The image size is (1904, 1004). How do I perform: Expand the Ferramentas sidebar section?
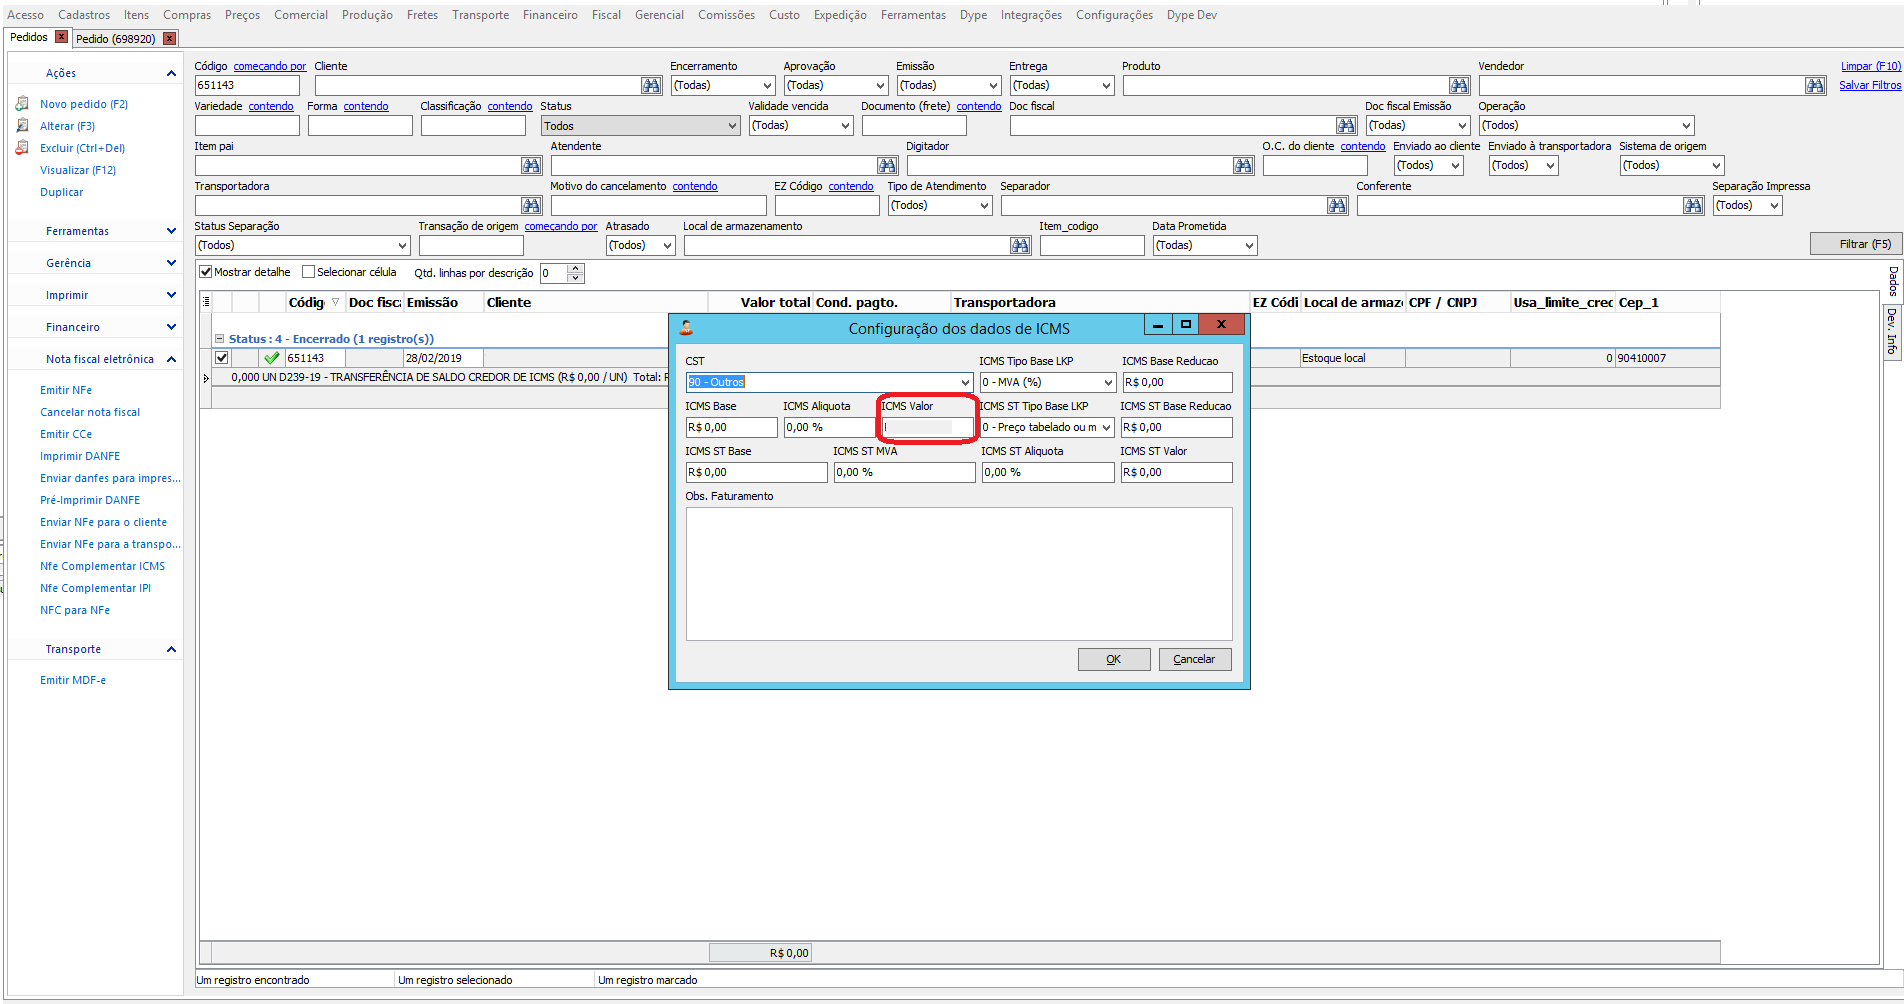pyautogui.click(x=171, y=231)
